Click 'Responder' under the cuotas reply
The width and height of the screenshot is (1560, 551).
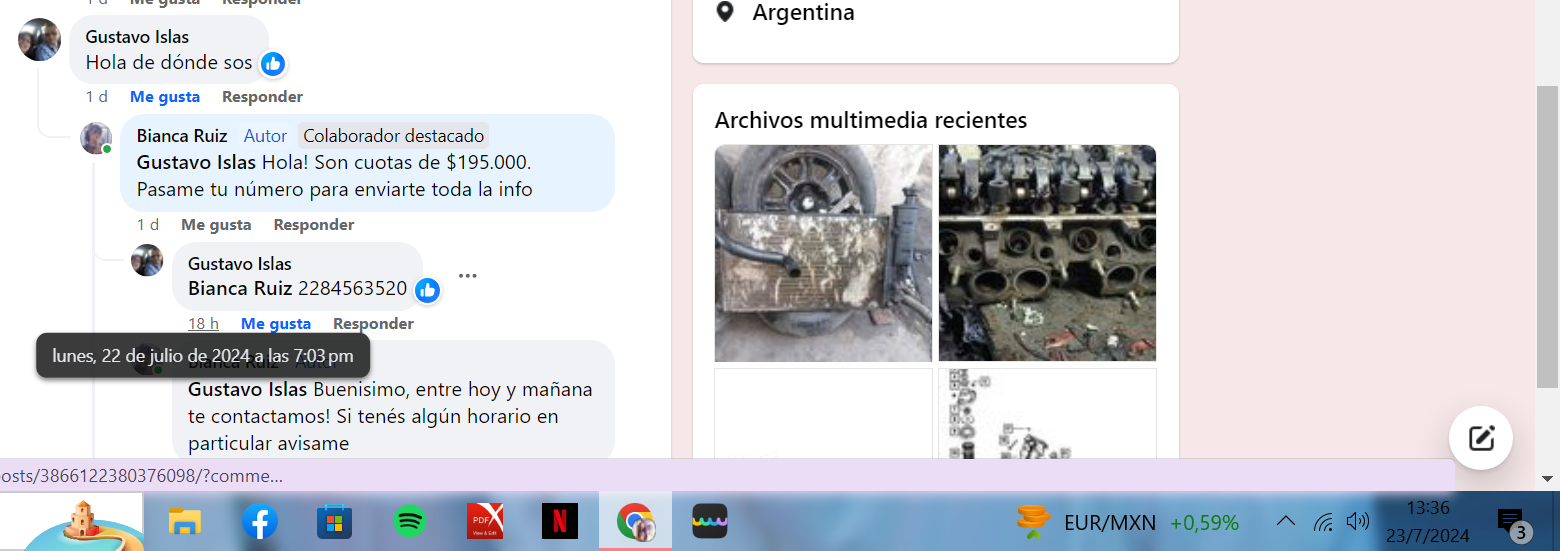314,225
